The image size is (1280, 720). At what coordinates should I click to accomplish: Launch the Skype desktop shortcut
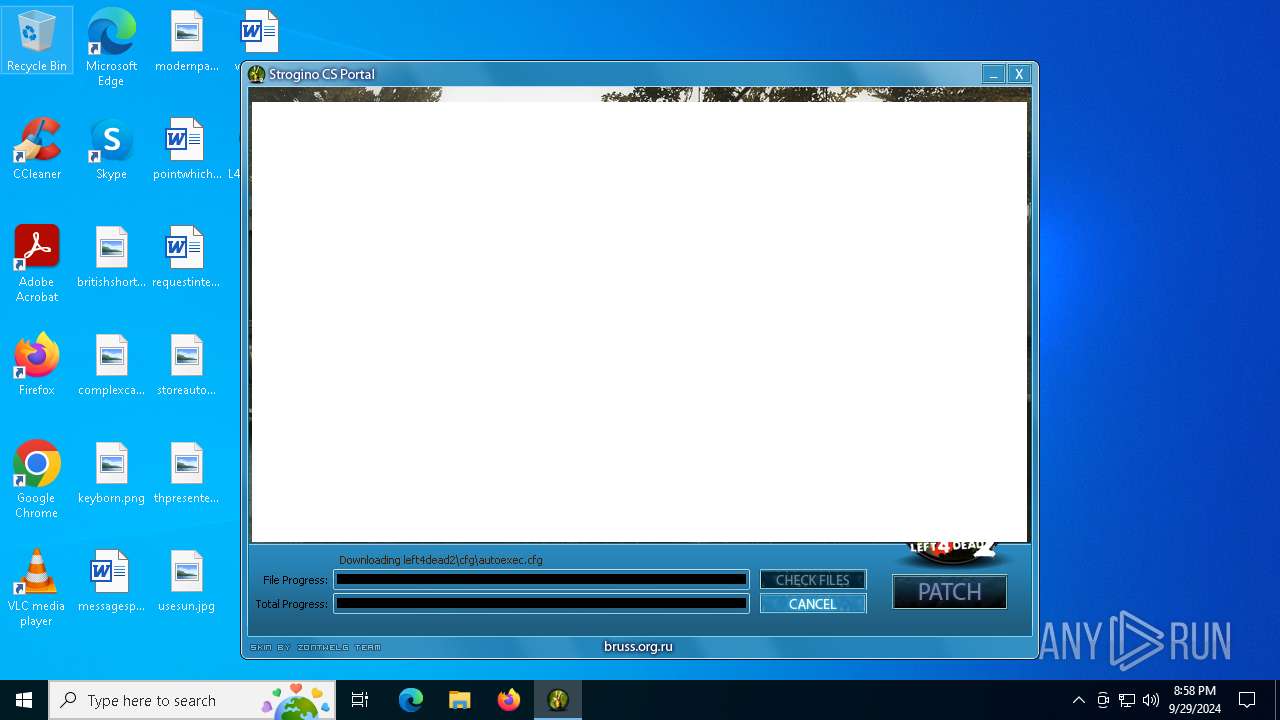111,149
